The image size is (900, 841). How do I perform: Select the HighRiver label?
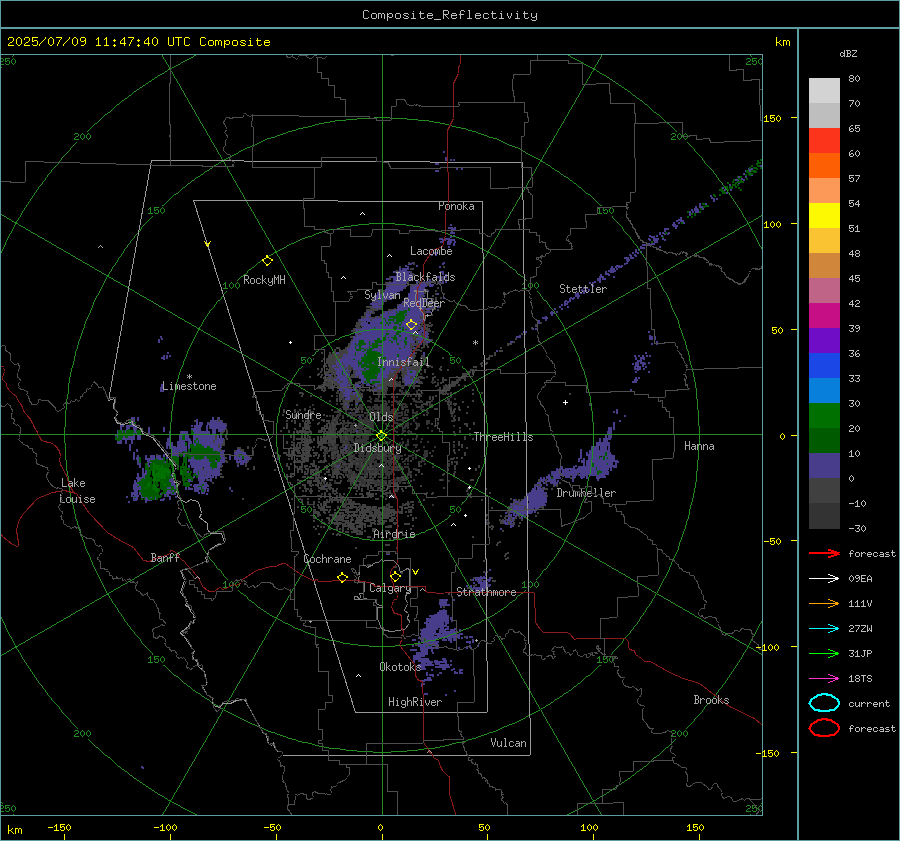click(x=415, y=702)
